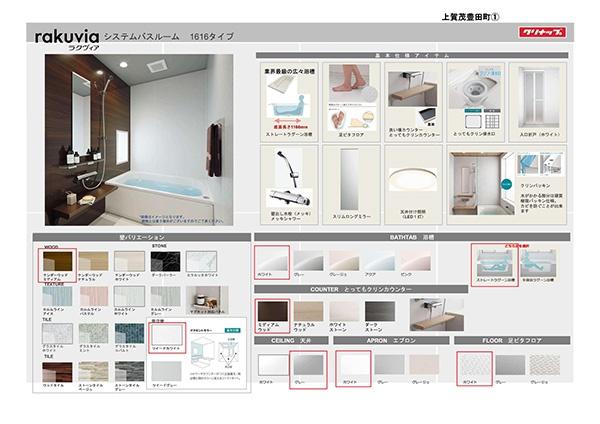Select the greige bathtub color
Screen dimensions: 600x424
click(344, 262)
